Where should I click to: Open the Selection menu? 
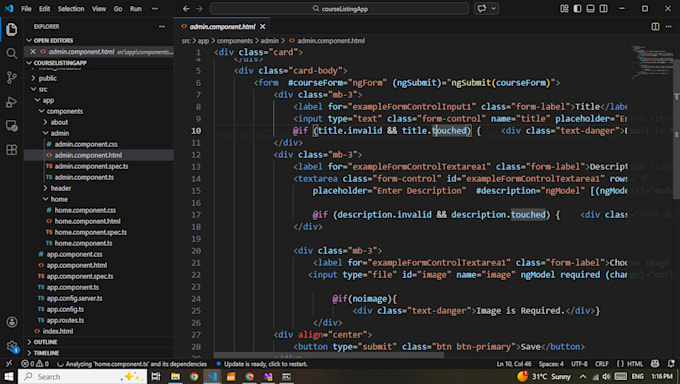pos(71,9)
